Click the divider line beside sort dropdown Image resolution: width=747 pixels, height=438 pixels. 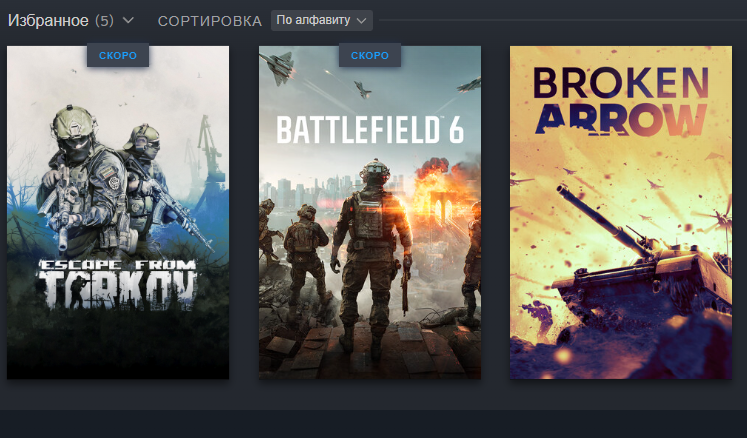(563, 20)
